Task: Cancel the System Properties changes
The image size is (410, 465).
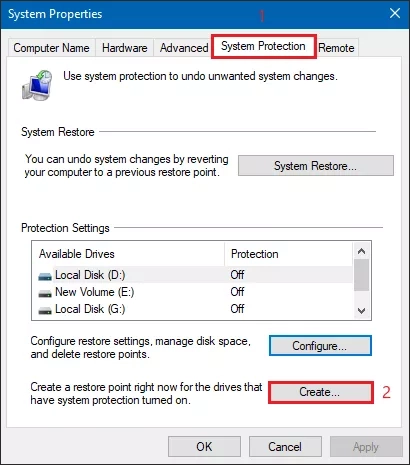Action: pos(285,447)
